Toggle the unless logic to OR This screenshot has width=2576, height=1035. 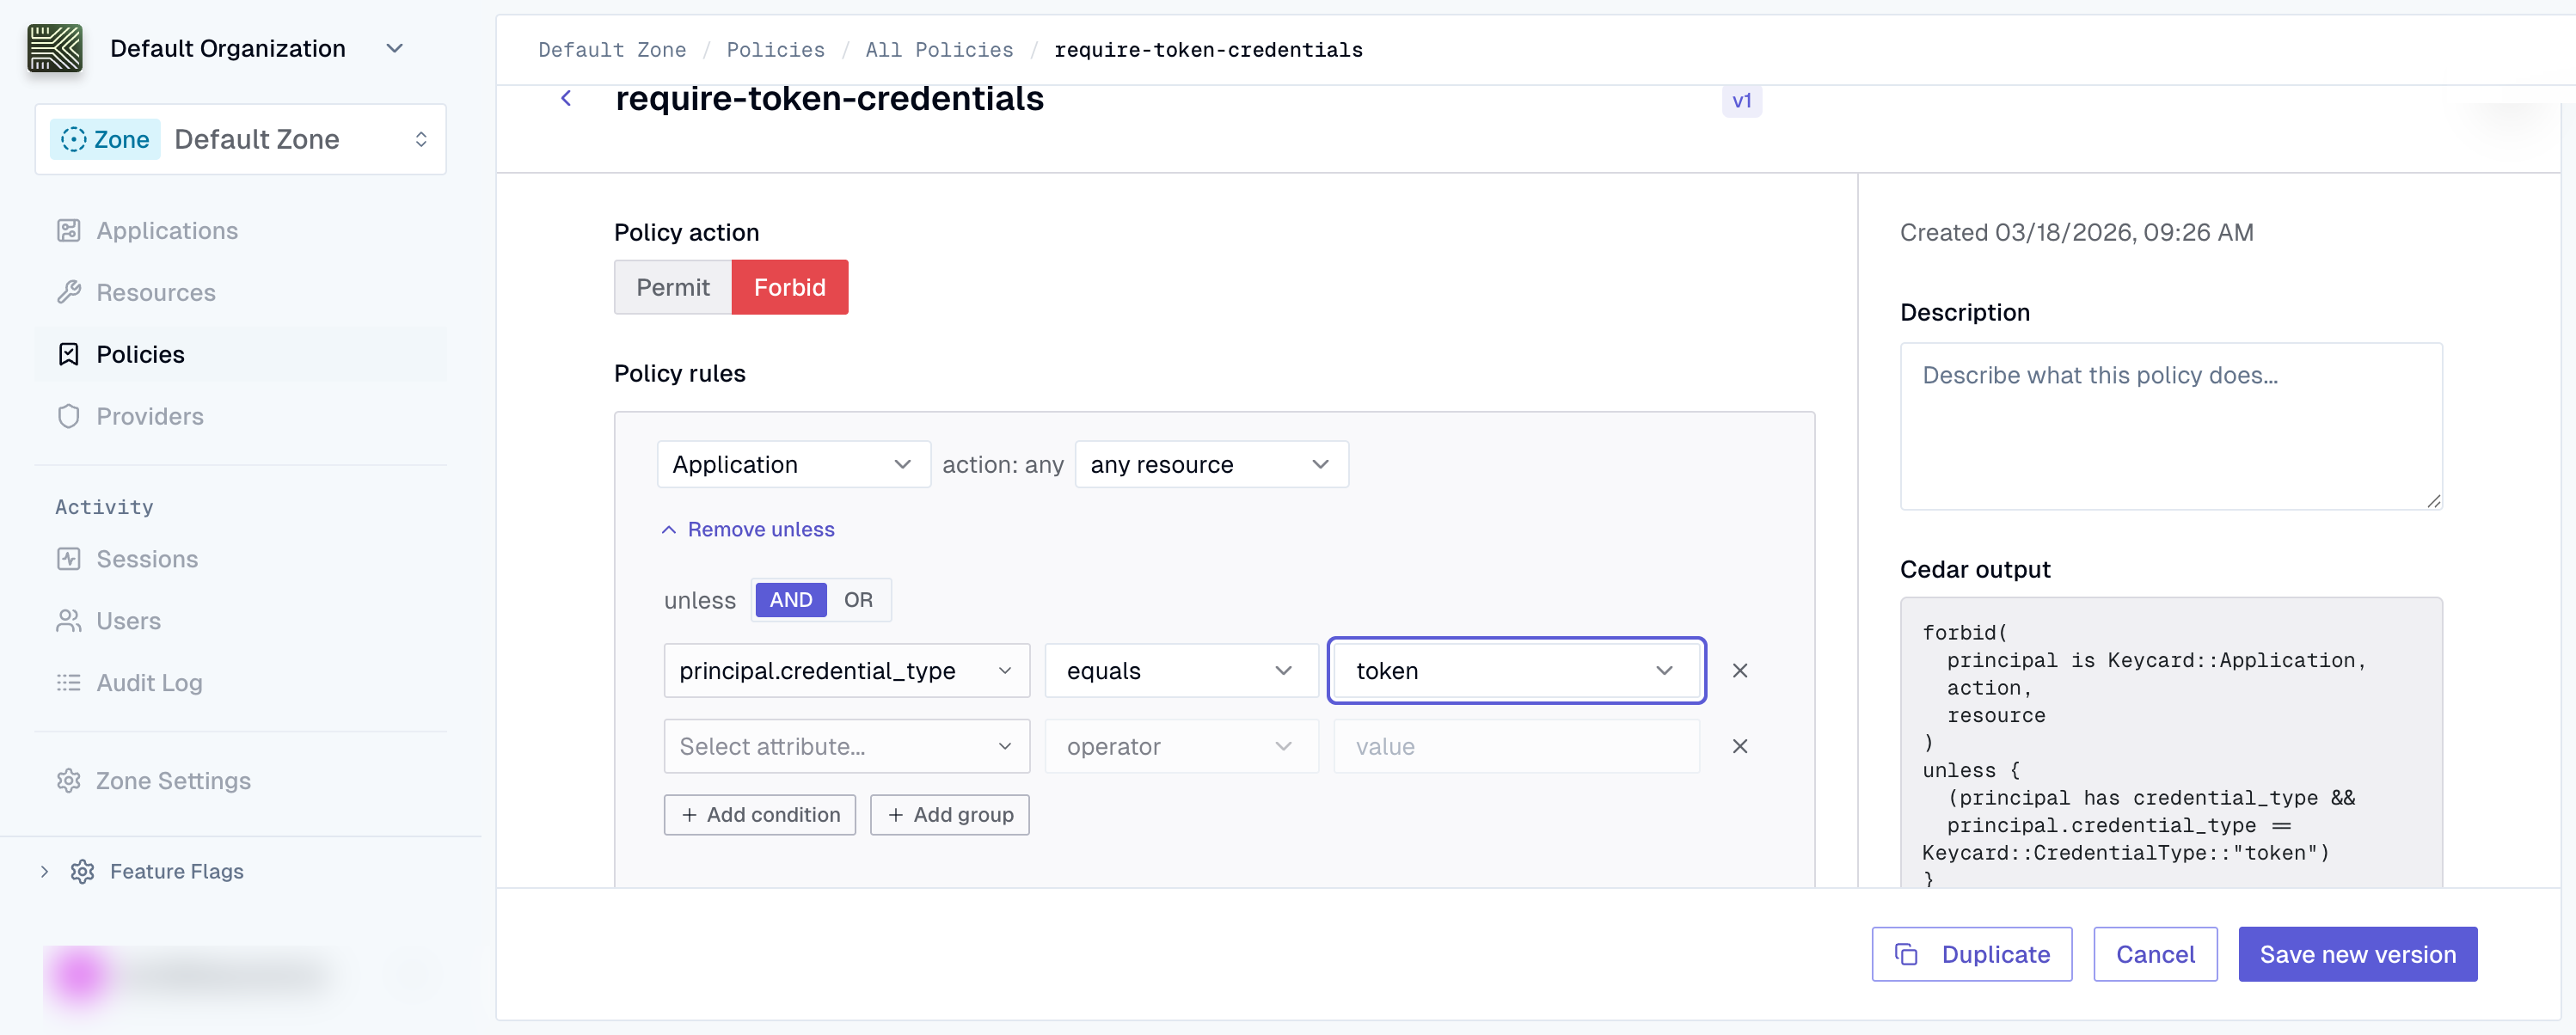[x=858, y=600]
